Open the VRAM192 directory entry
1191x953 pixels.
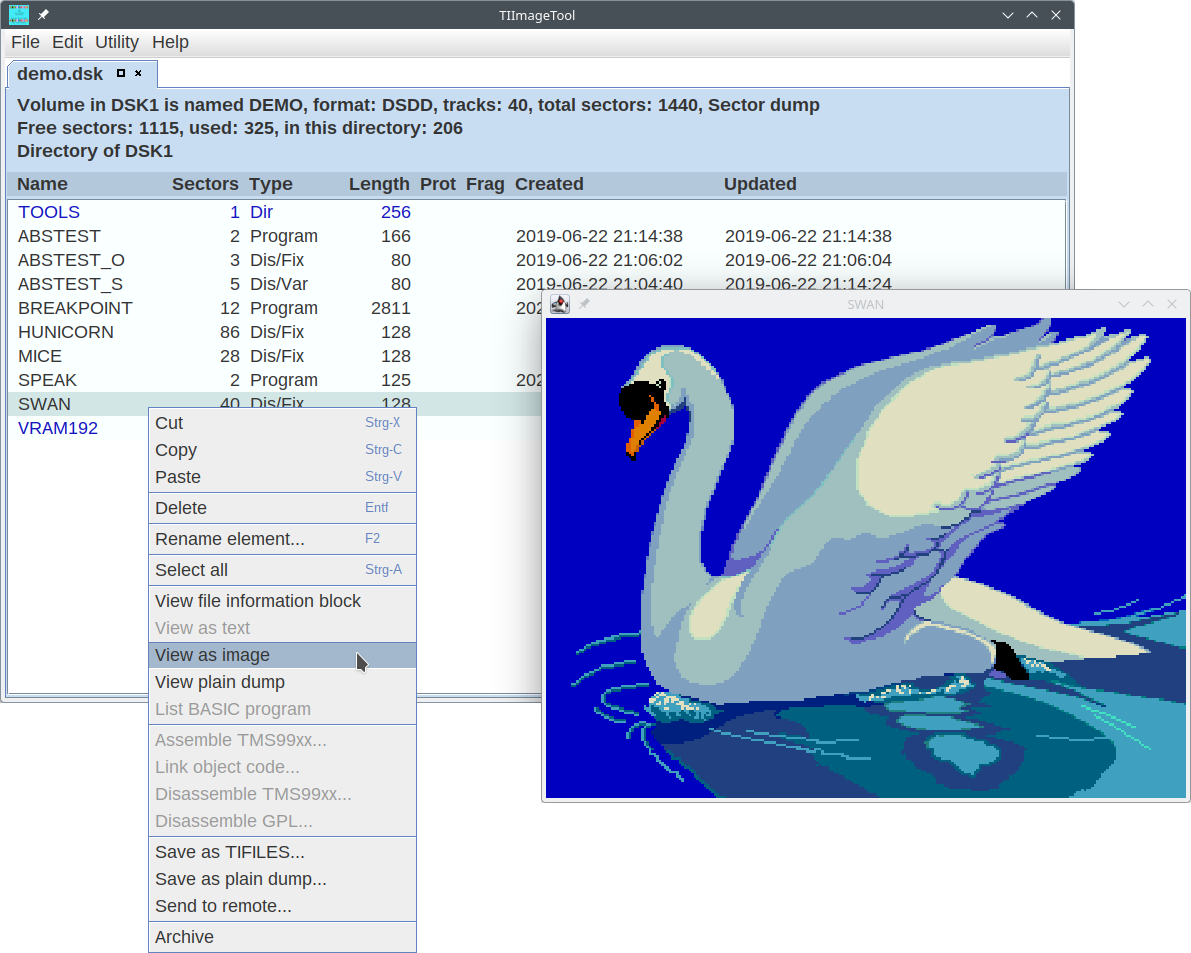[x=58, y=428]
